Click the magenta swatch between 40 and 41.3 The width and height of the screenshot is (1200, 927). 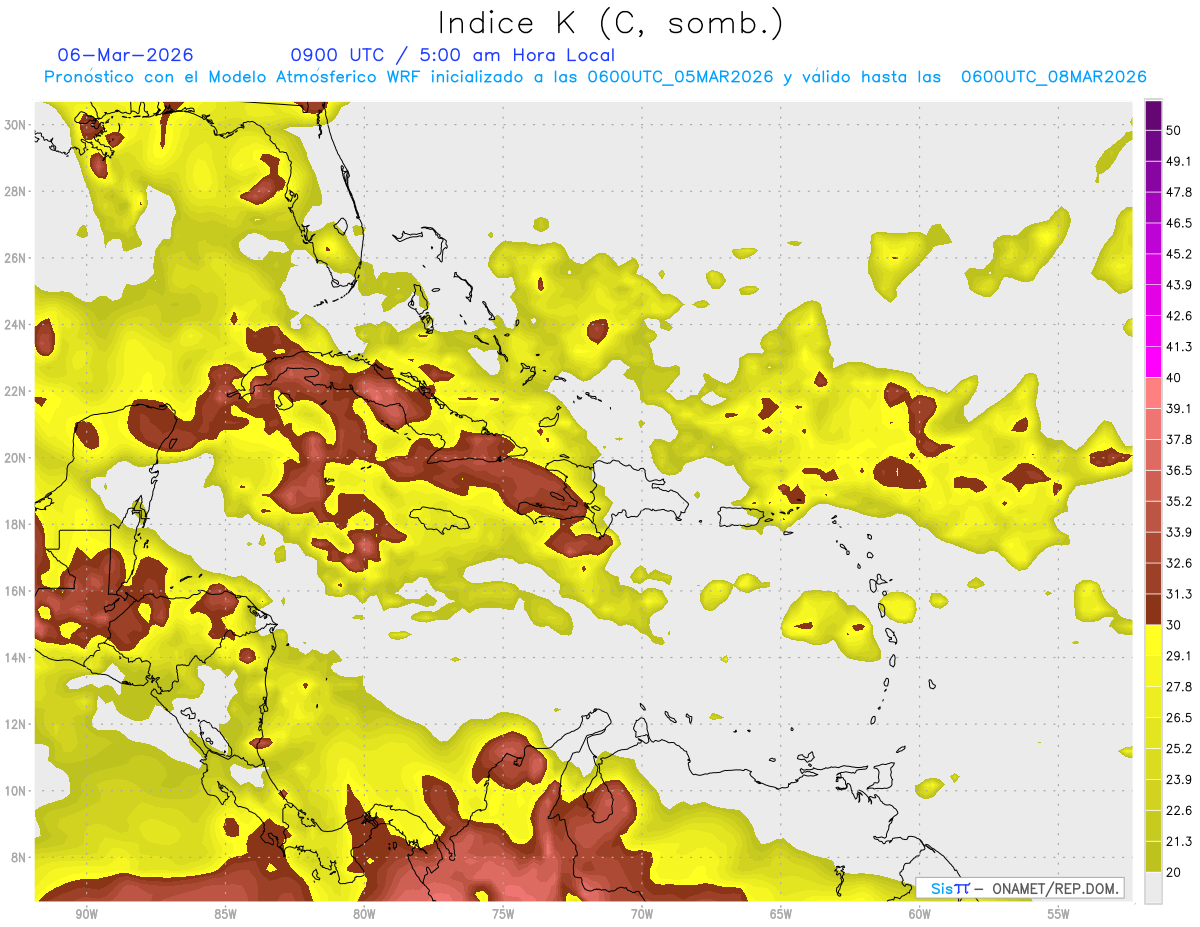[1153, 362]
